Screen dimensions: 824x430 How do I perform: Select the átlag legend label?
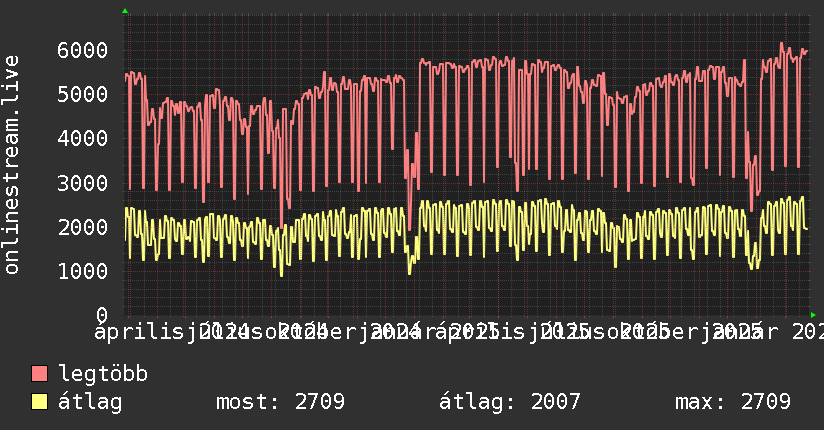pyautogui.click(x=90, y=402)
